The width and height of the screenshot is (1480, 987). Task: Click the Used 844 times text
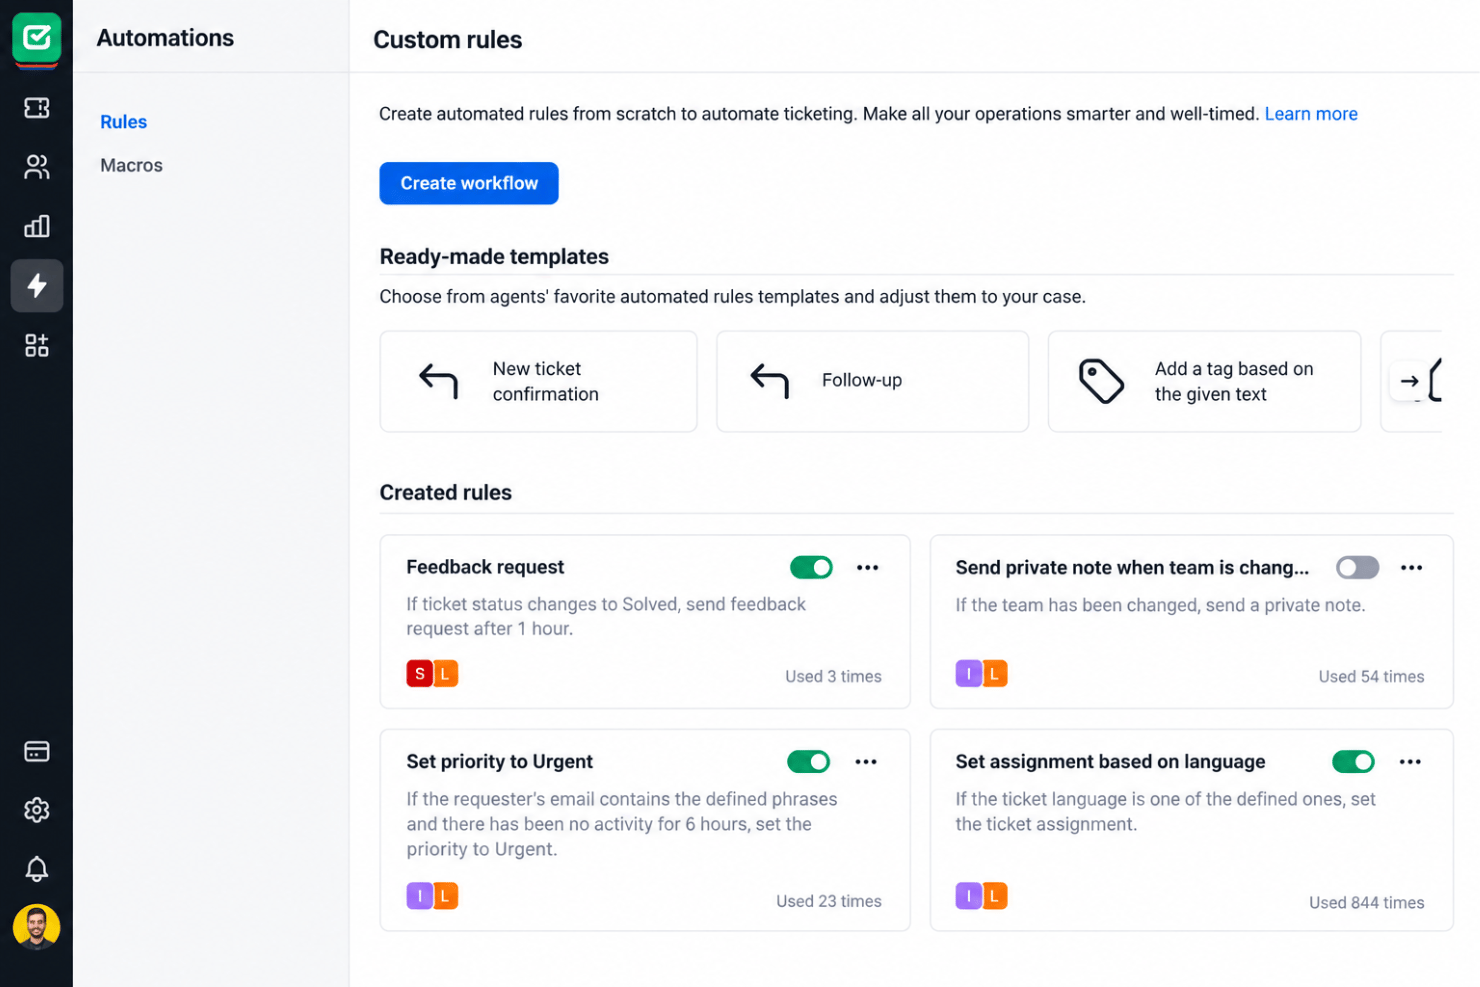click(1366, 903)
